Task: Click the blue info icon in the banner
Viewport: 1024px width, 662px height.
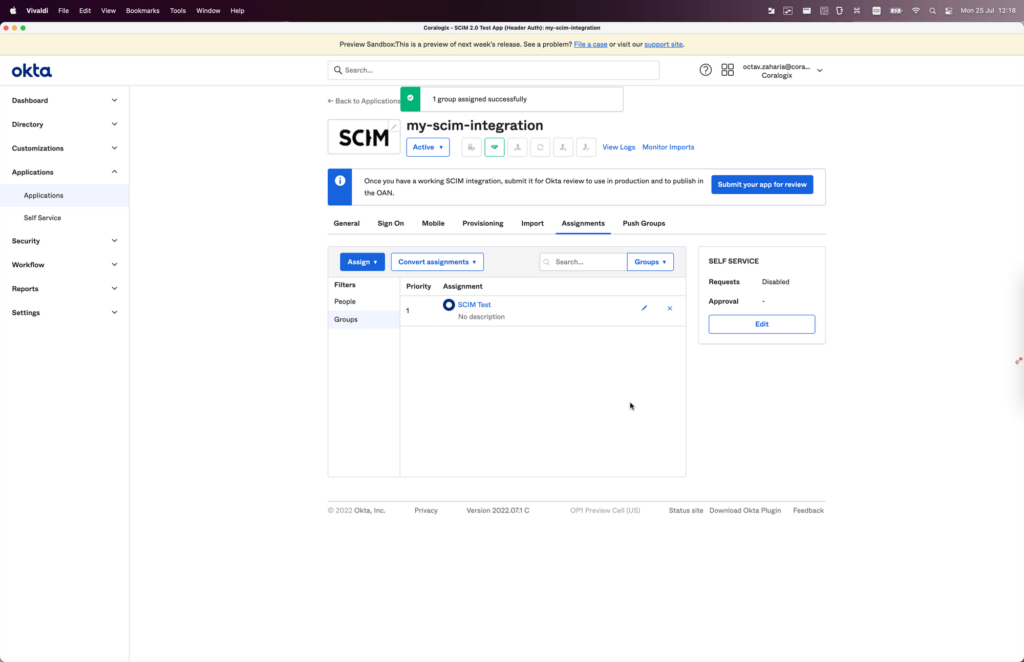Action: 340,181
